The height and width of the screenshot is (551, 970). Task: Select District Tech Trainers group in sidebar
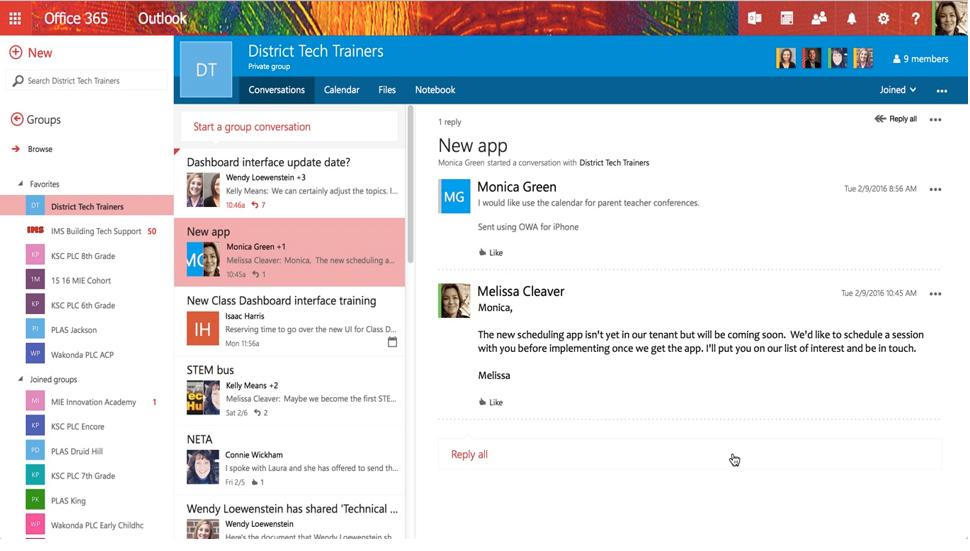[87, 206]
